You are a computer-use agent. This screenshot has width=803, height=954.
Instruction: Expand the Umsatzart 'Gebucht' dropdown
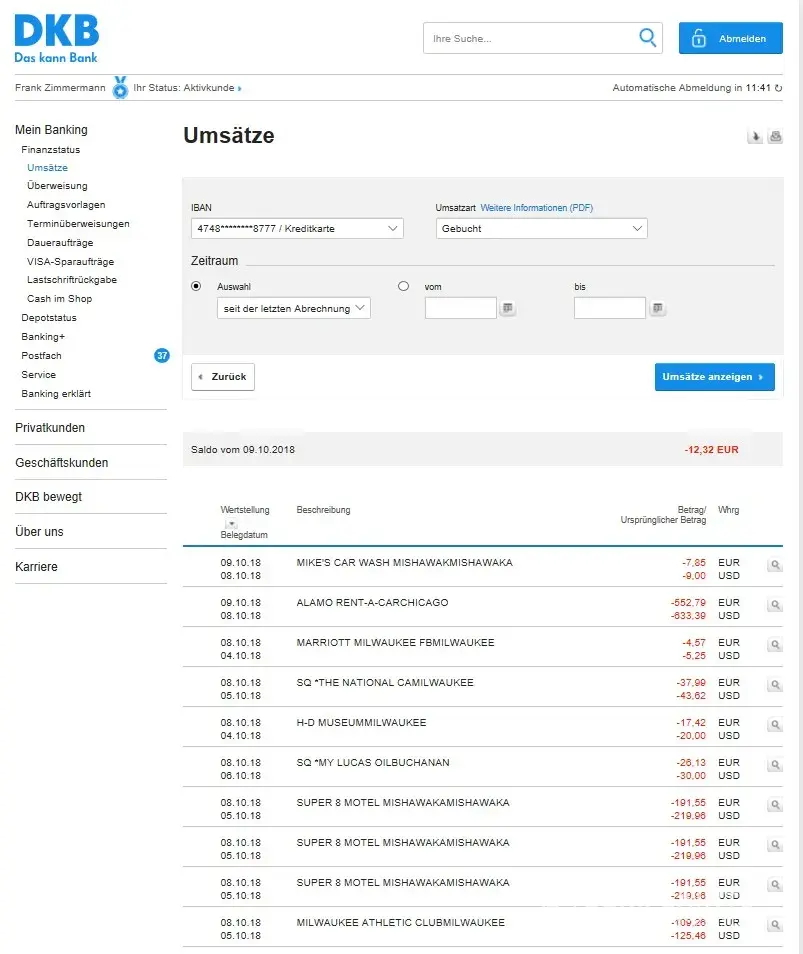pos(541,229)
